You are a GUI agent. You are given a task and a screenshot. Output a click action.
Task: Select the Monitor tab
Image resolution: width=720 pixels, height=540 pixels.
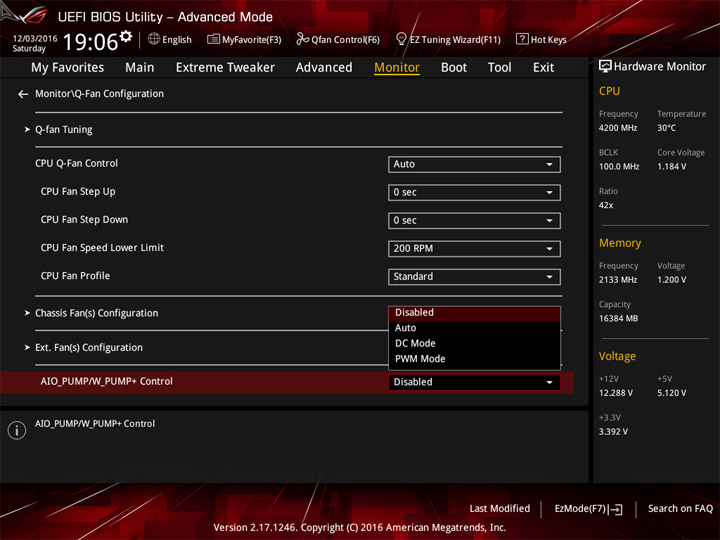click(x=397, y=68)
